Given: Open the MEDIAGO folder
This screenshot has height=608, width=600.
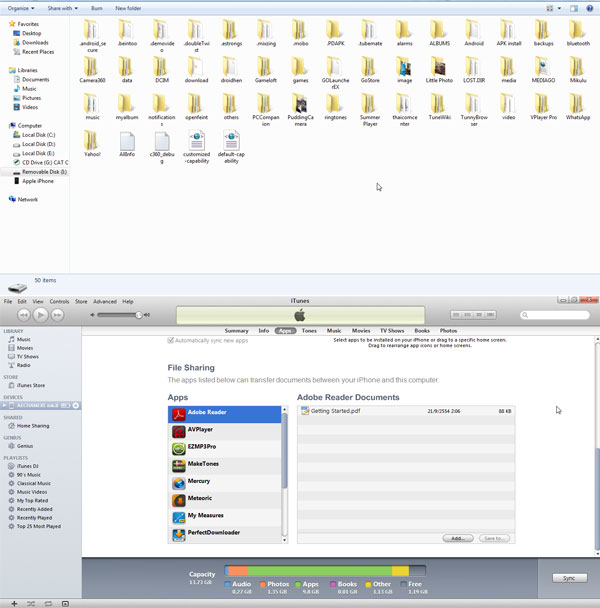Looking at the screenshot, I should [x=543, y=71].
